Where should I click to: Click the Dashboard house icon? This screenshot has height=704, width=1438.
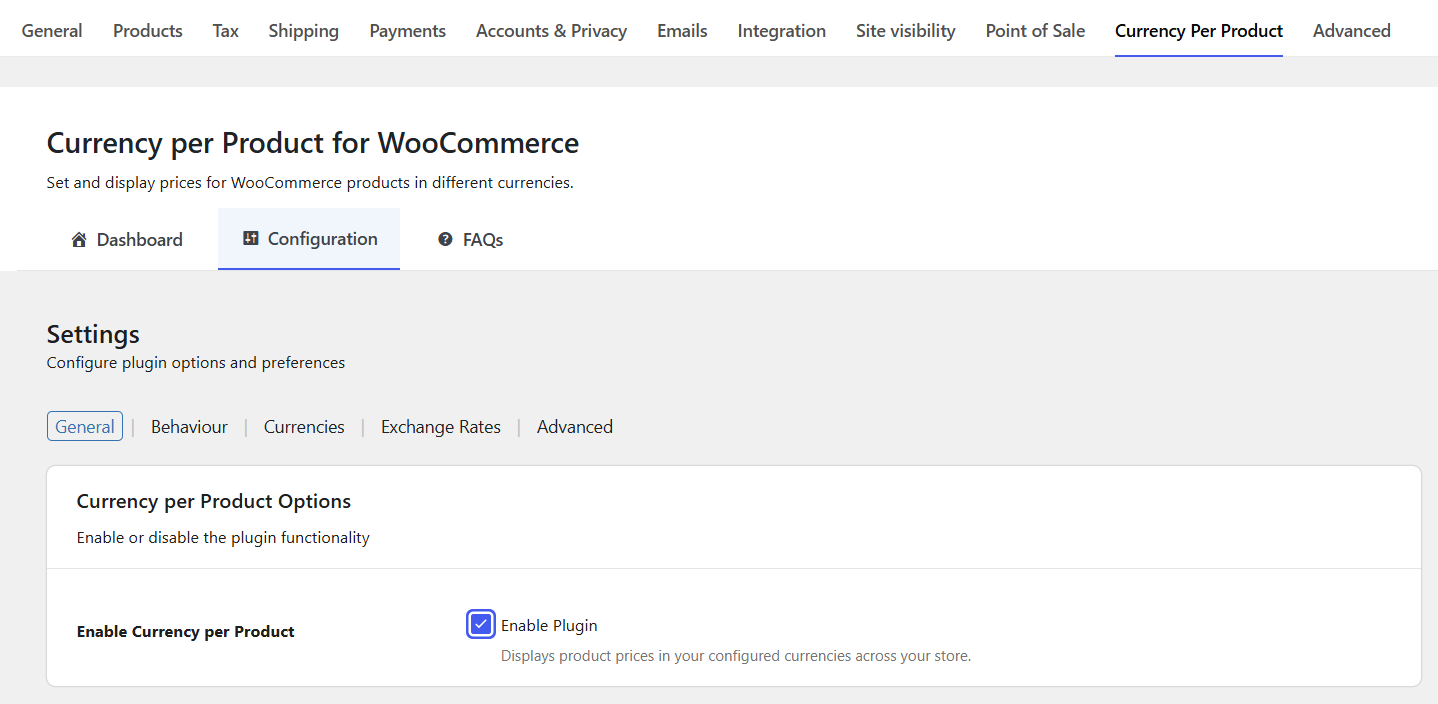point(79,240)
